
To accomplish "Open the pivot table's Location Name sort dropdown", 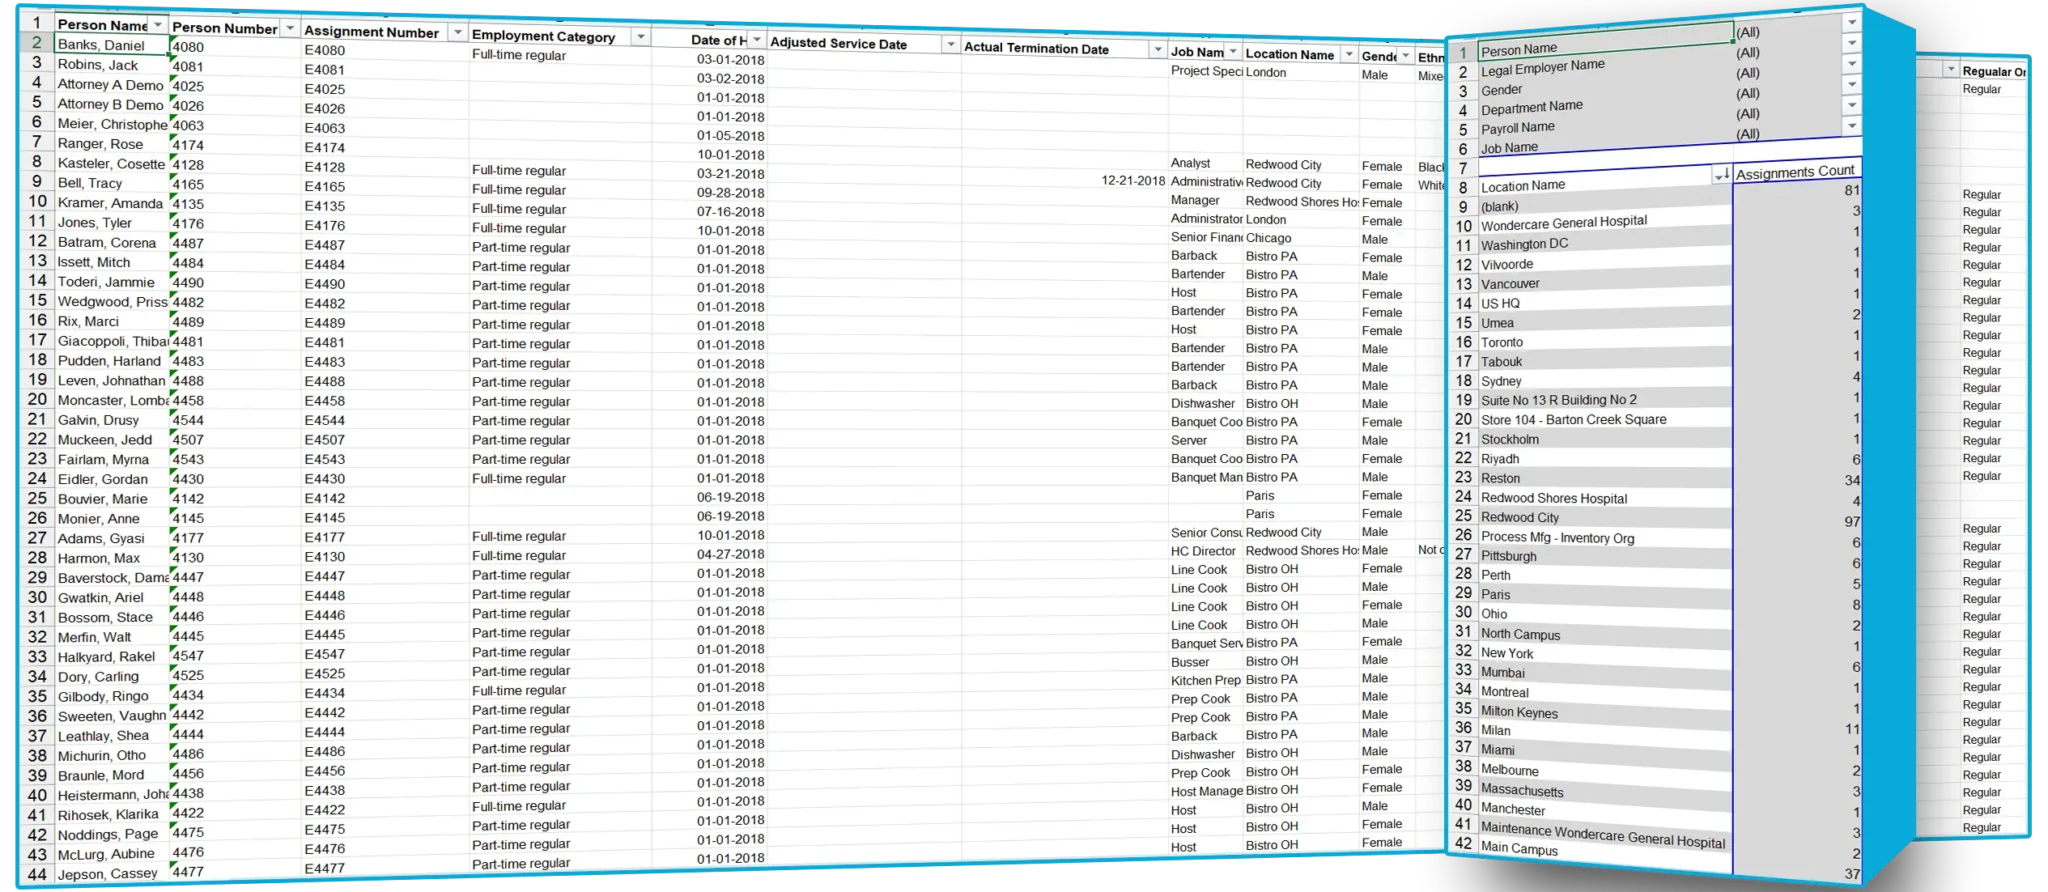I will [x=1720, y=176].
